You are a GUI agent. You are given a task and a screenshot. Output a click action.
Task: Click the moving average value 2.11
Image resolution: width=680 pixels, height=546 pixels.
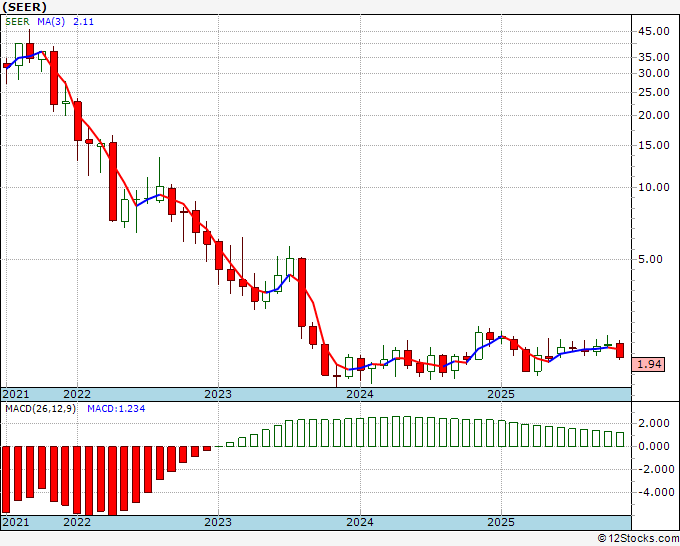pos(83,22)
